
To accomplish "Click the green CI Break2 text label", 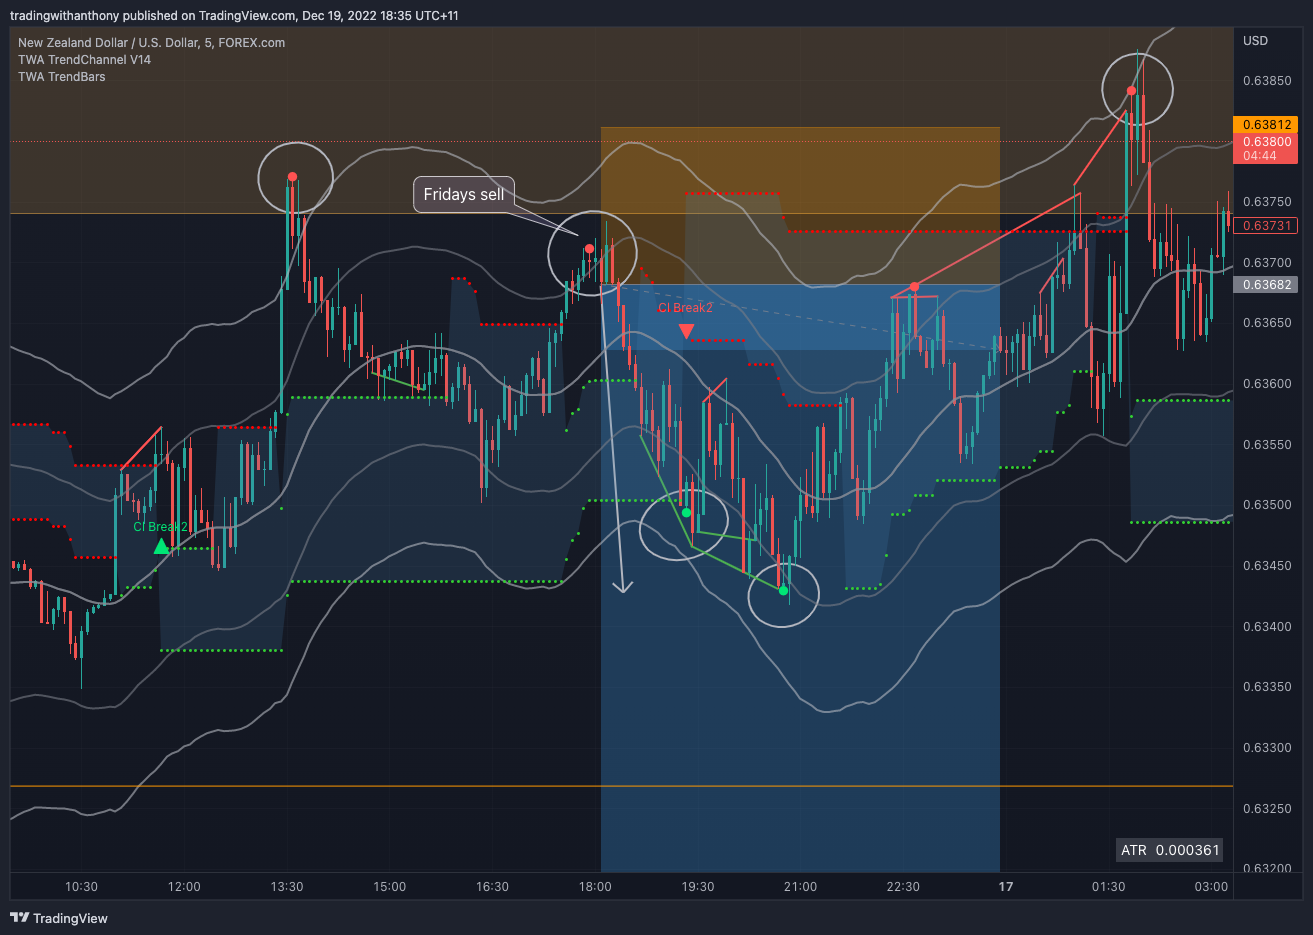I will click(161, 527).
